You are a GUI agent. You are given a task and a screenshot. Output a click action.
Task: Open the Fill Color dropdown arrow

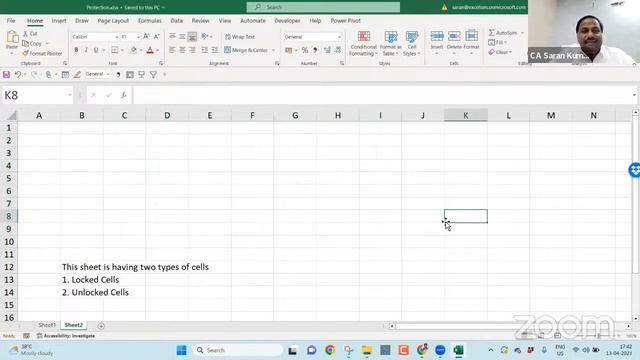coord(141,50)
